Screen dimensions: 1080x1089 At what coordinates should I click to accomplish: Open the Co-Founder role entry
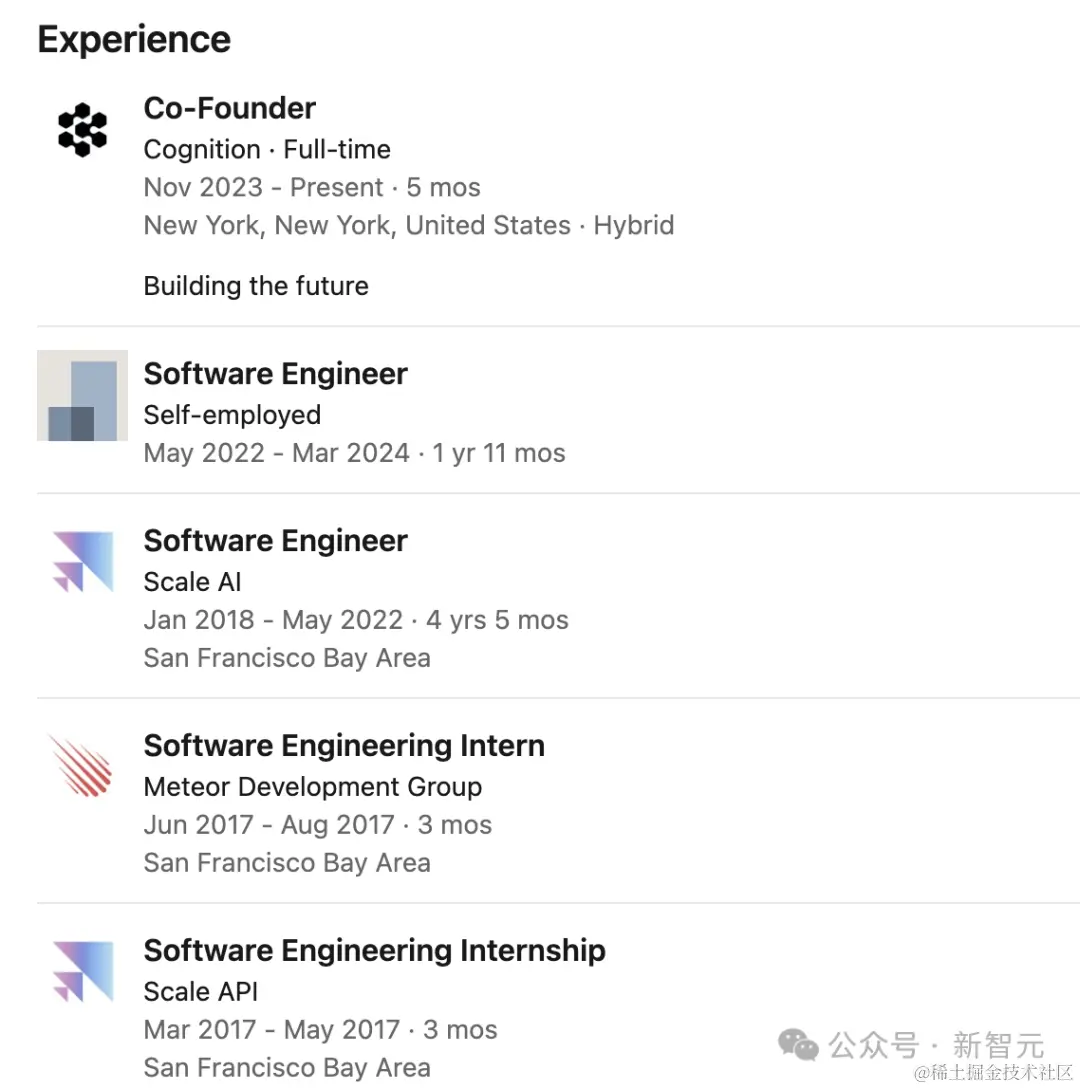click(229, 107)
